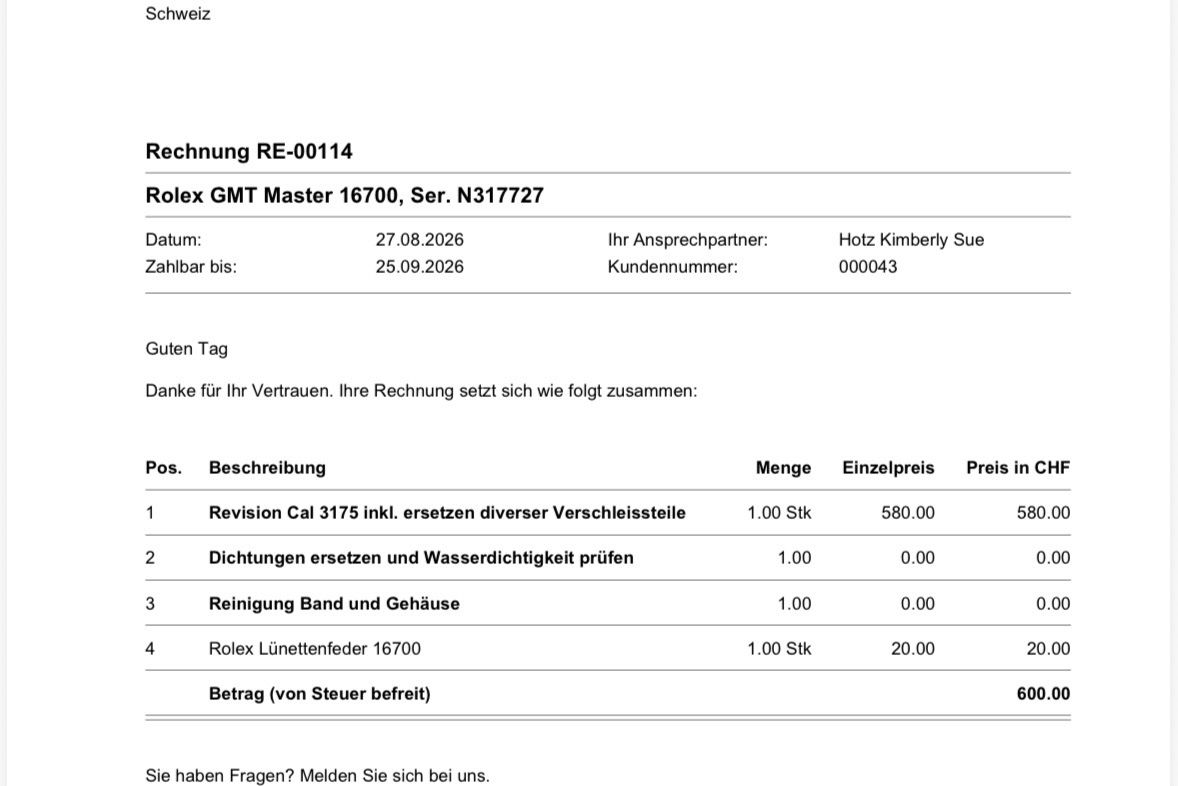Image resolution: width=1178 pixels, height=786 pixels.
Task: Click the quantity "1.00 Stk" for Rolex Lünettenfeder
Action: 779,648
